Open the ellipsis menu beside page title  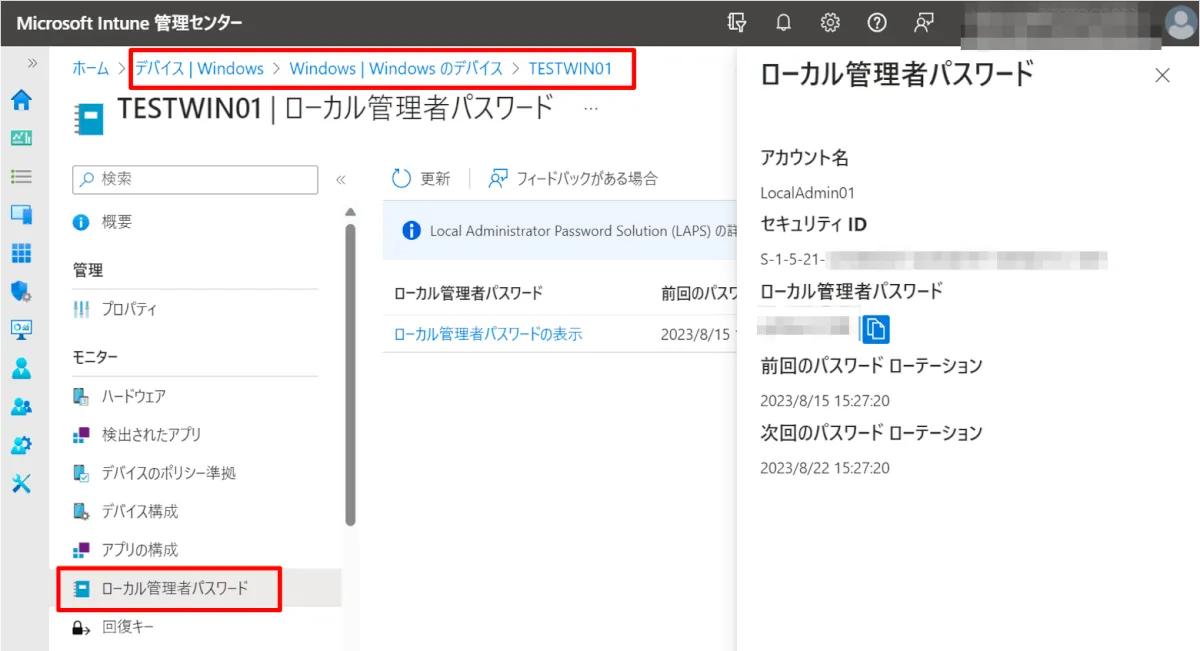591,108
